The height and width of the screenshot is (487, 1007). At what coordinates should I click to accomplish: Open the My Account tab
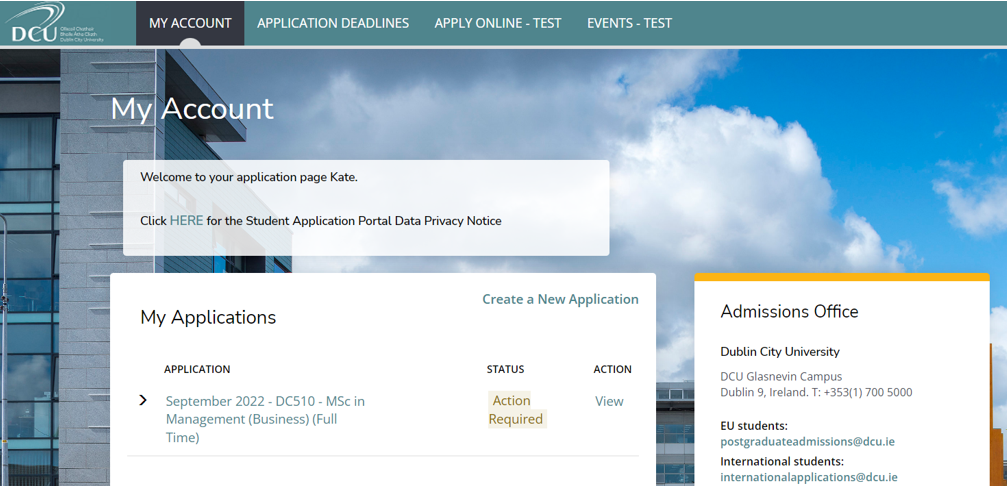tap(190, 23)
